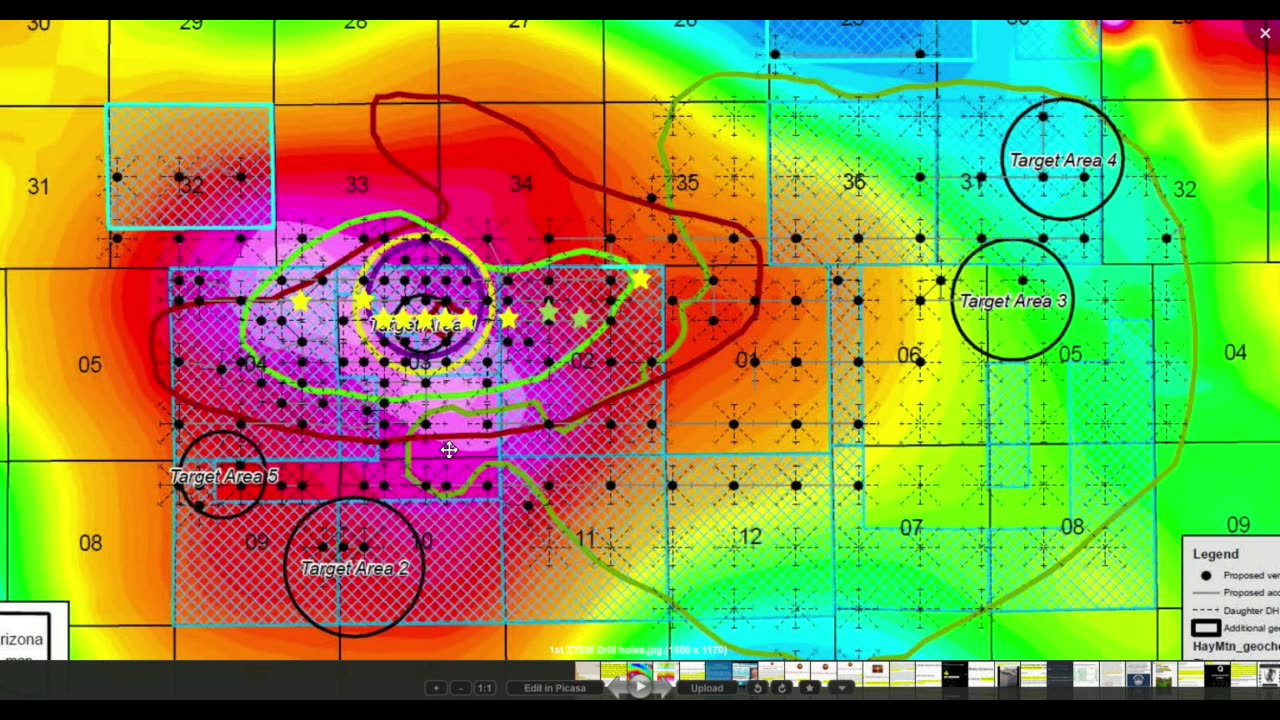Click the Upload button
This screenshot has height=720, width=1280.
706,688
